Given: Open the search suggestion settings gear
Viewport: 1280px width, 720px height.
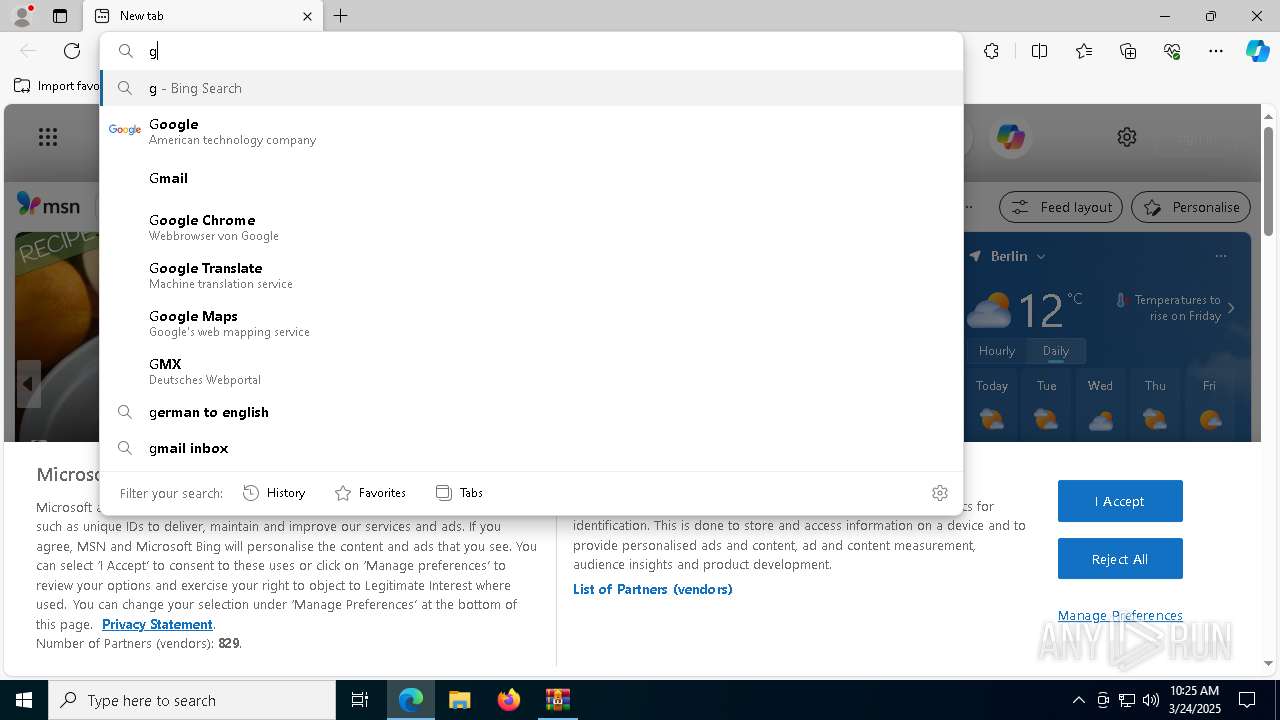Looking at the screenshot, I should point(939,492).
